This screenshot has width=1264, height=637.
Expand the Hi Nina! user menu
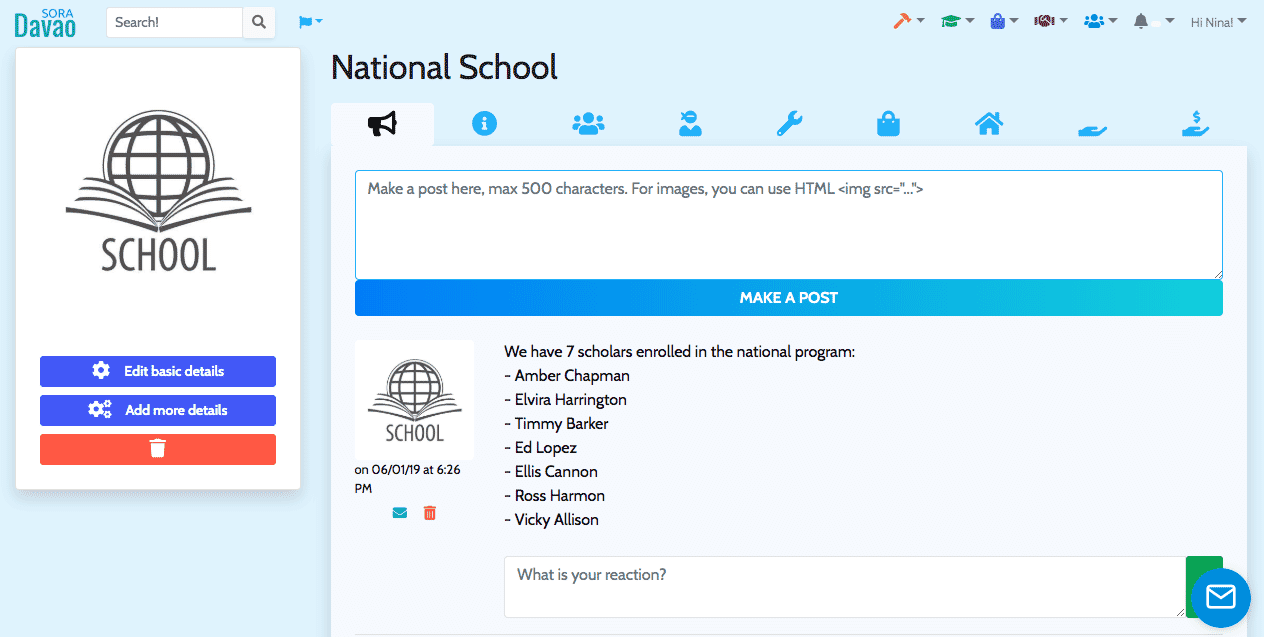[1218, 22]
